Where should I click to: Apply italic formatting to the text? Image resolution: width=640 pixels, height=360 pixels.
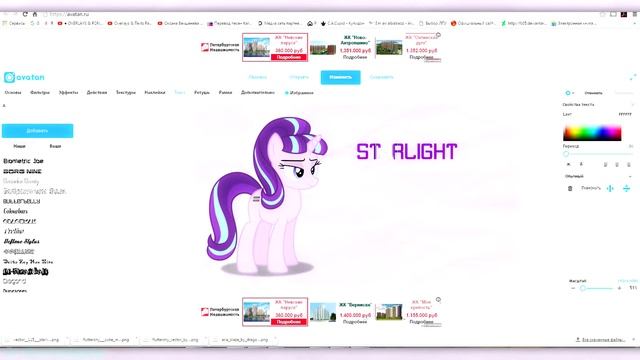[x=581, y=164]
